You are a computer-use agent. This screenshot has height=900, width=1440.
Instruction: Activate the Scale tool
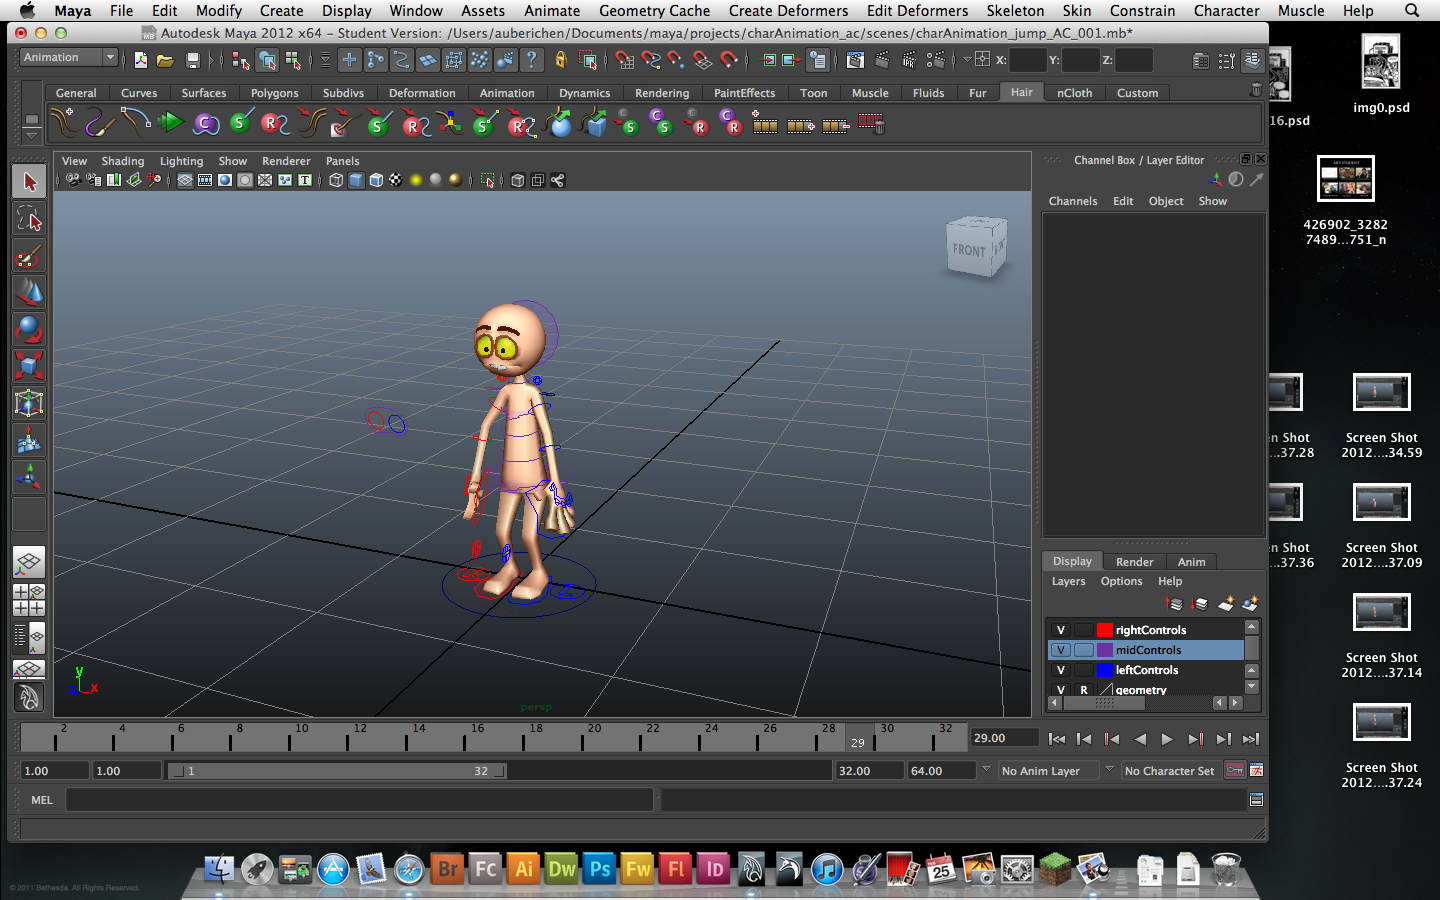tap(28, 367)
